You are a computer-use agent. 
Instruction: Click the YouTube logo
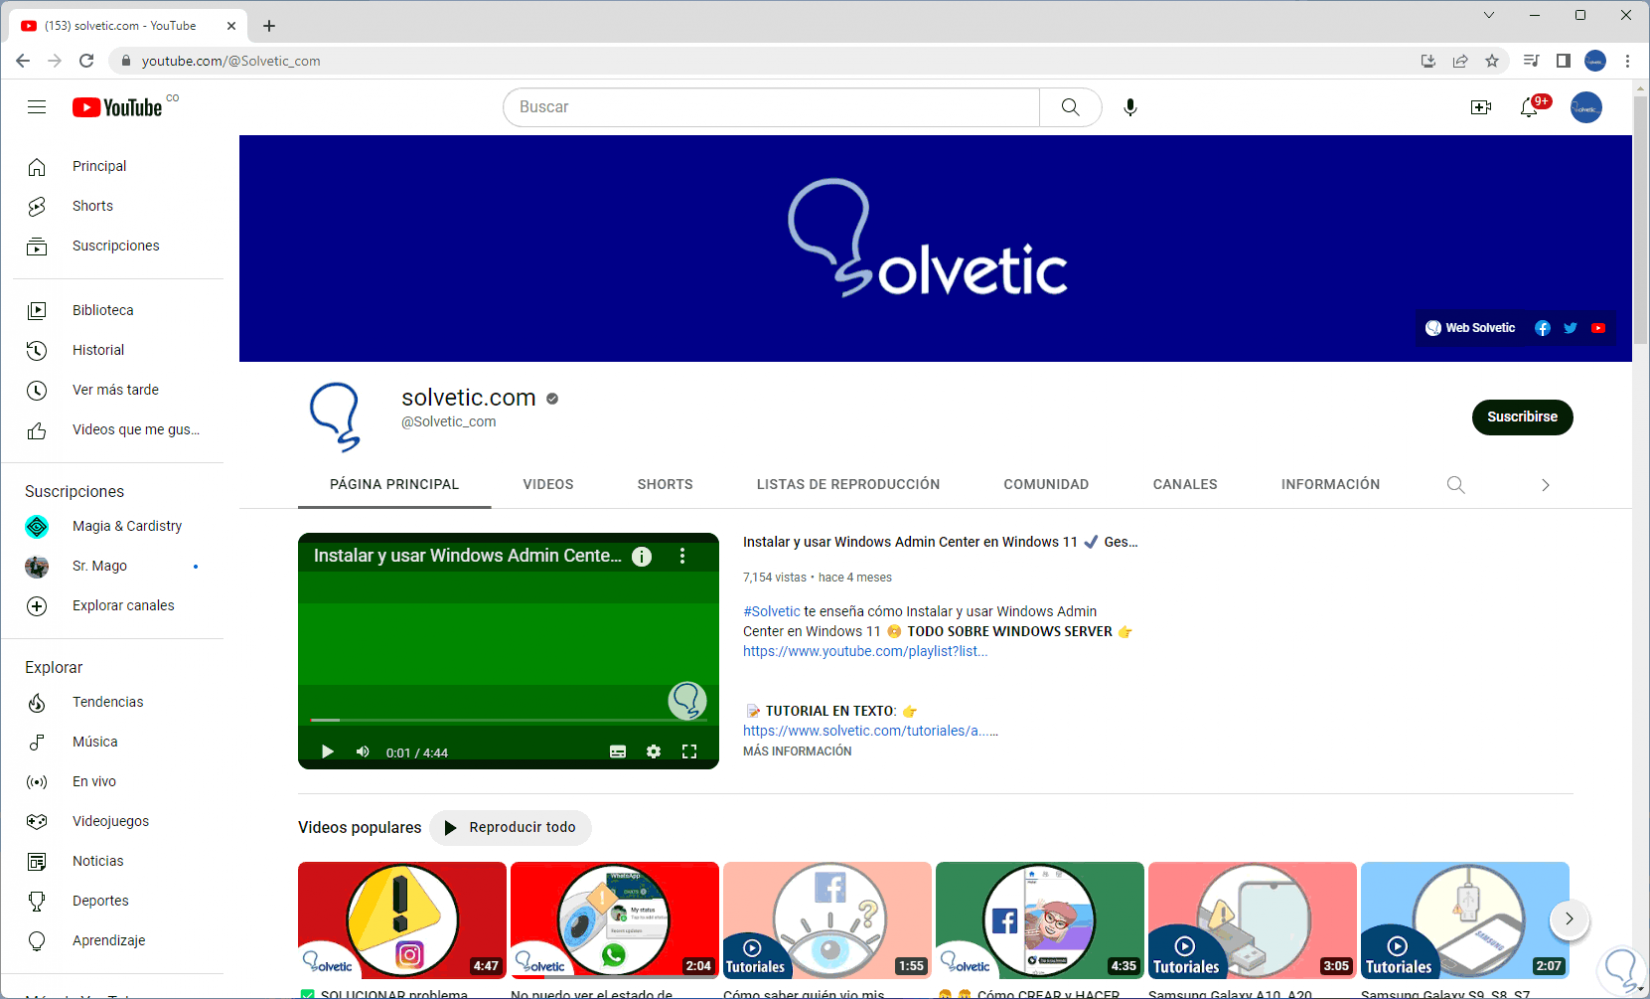click(x=117, y=107)
